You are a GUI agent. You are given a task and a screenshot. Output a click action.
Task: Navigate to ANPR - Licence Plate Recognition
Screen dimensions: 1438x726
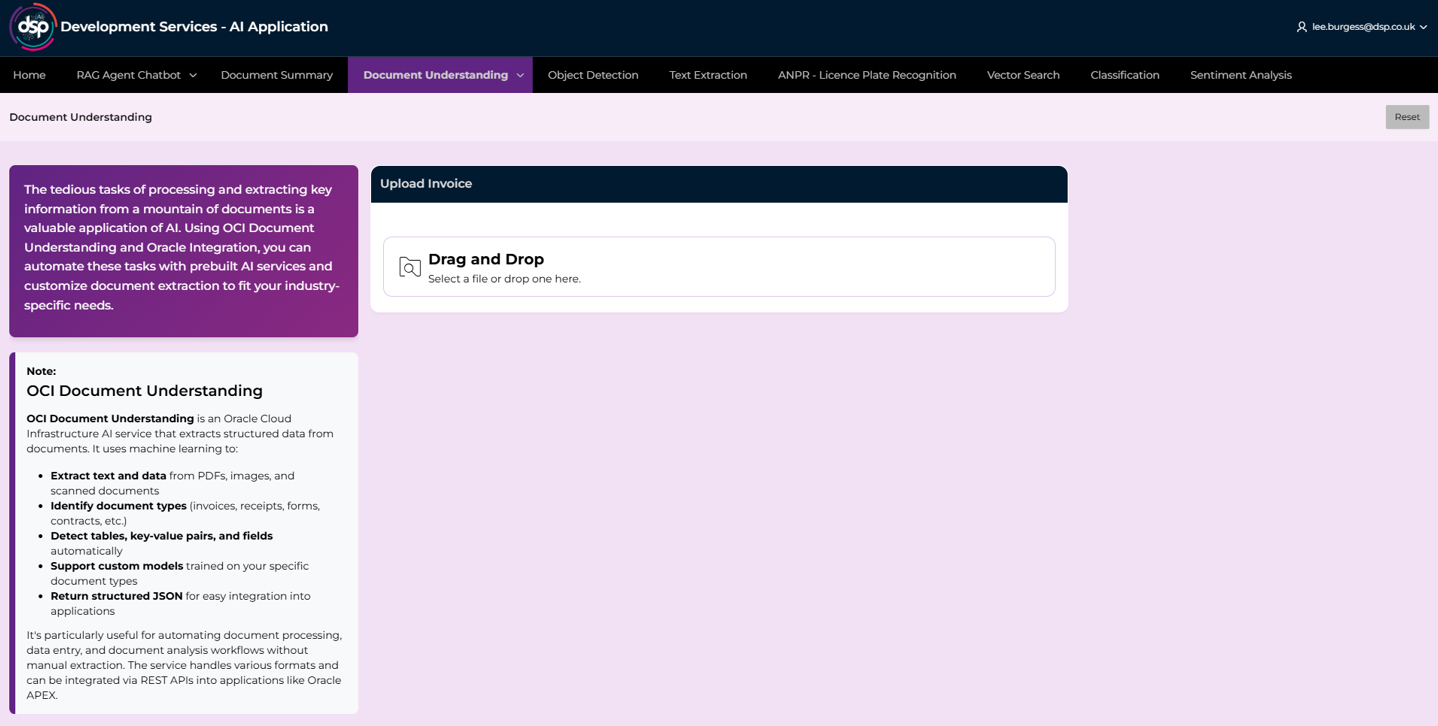tap(866, 75)
